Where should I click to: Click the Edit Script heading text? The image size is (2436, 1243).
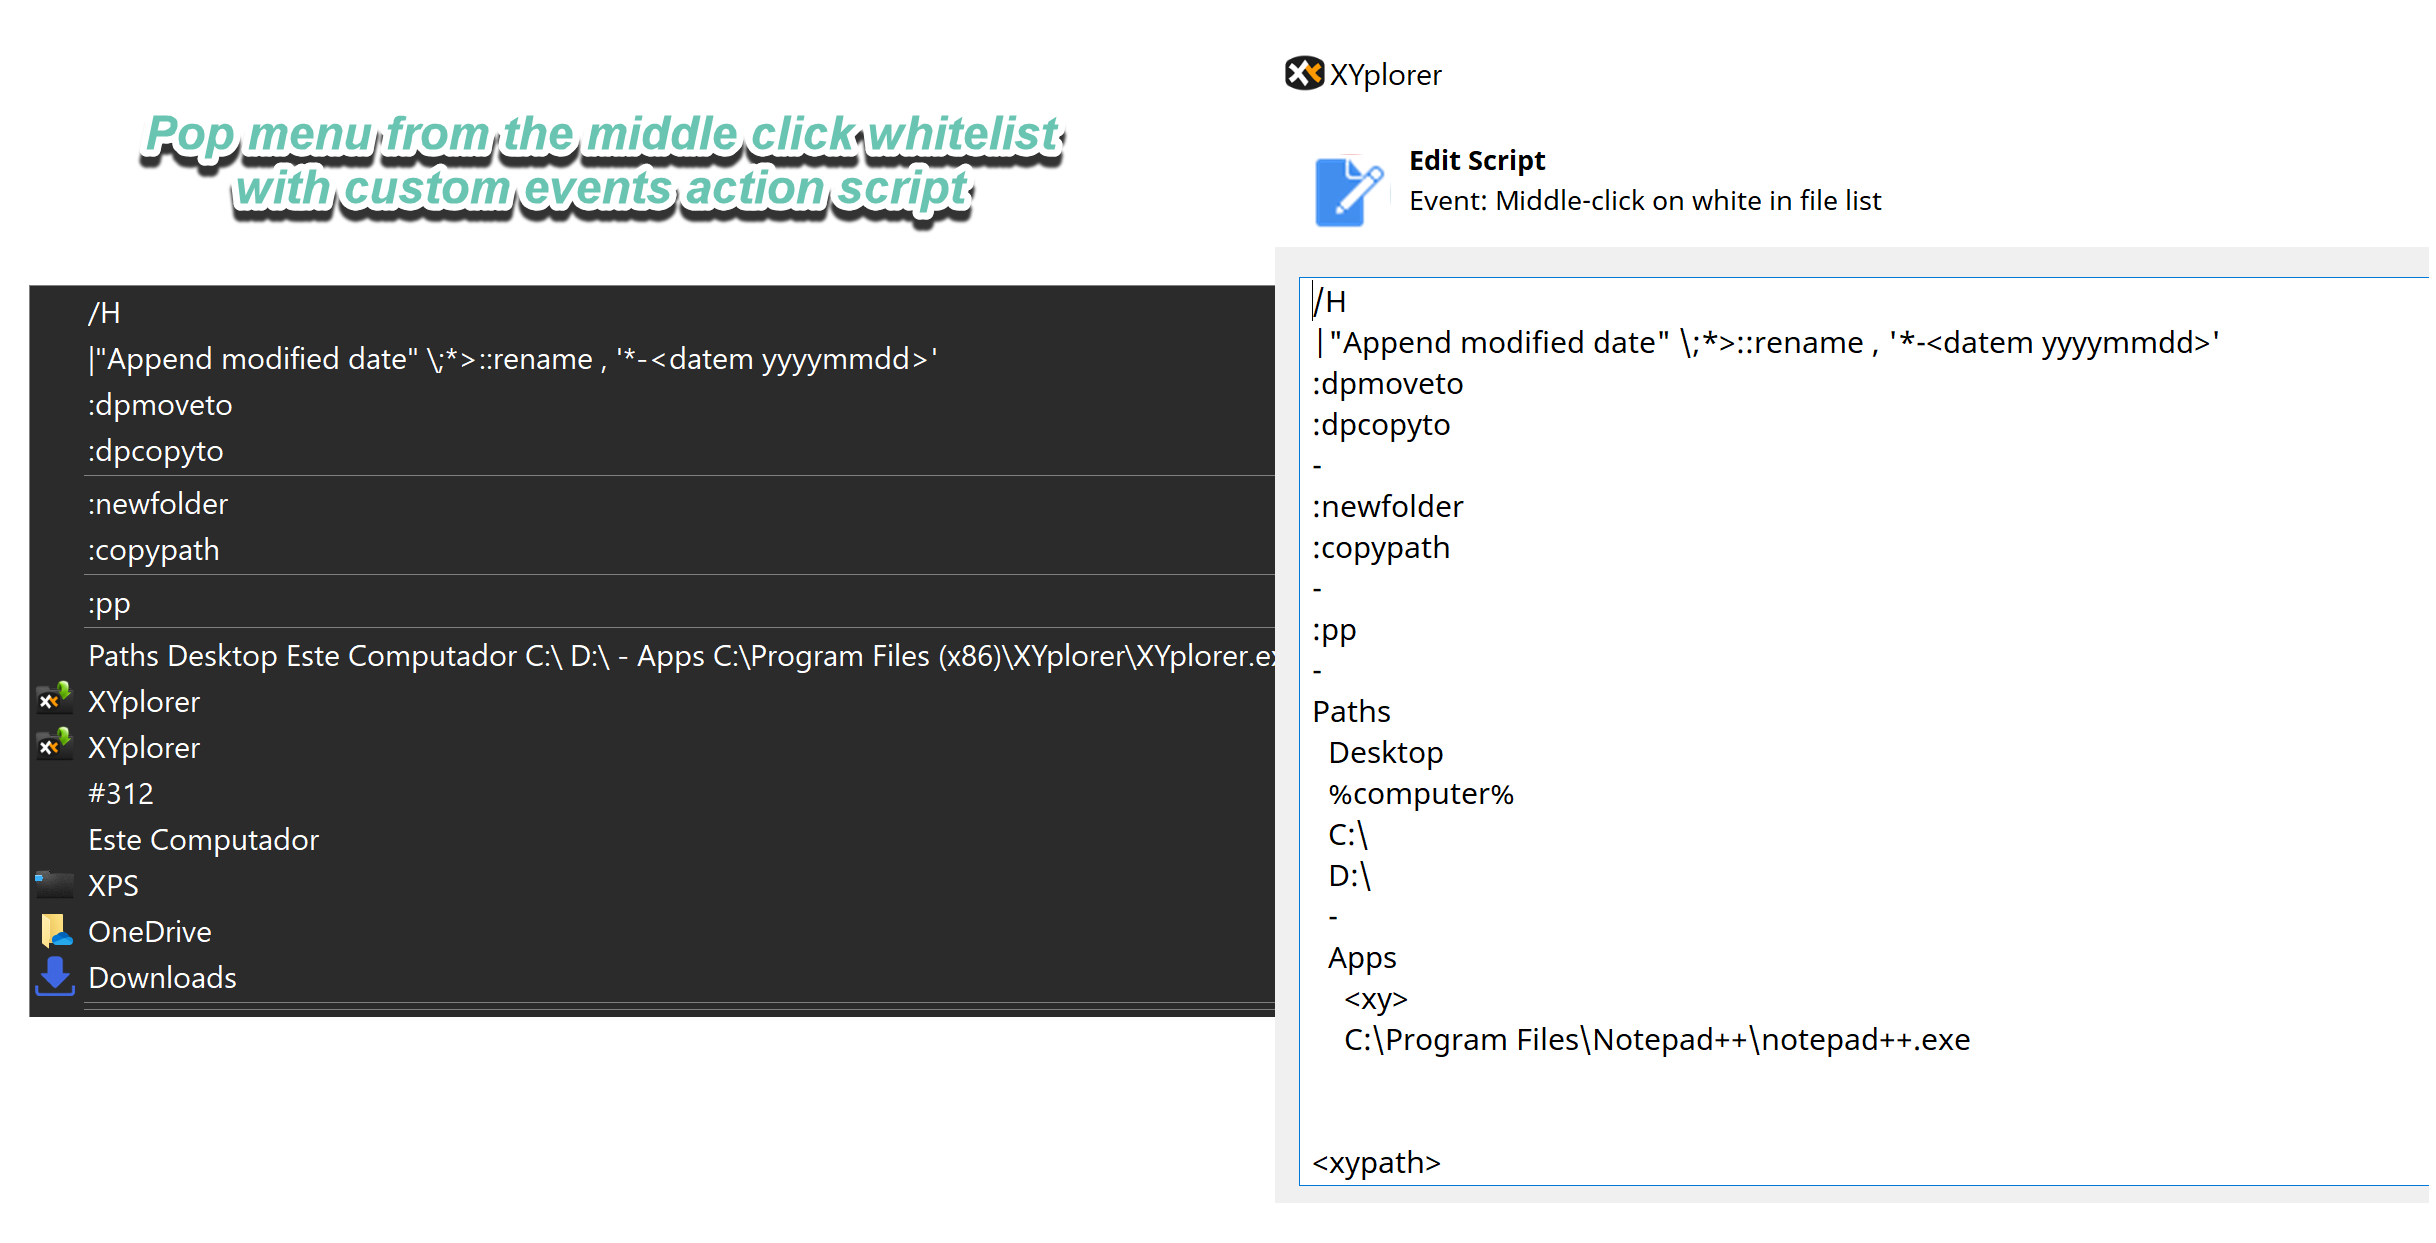point(1477,160)
